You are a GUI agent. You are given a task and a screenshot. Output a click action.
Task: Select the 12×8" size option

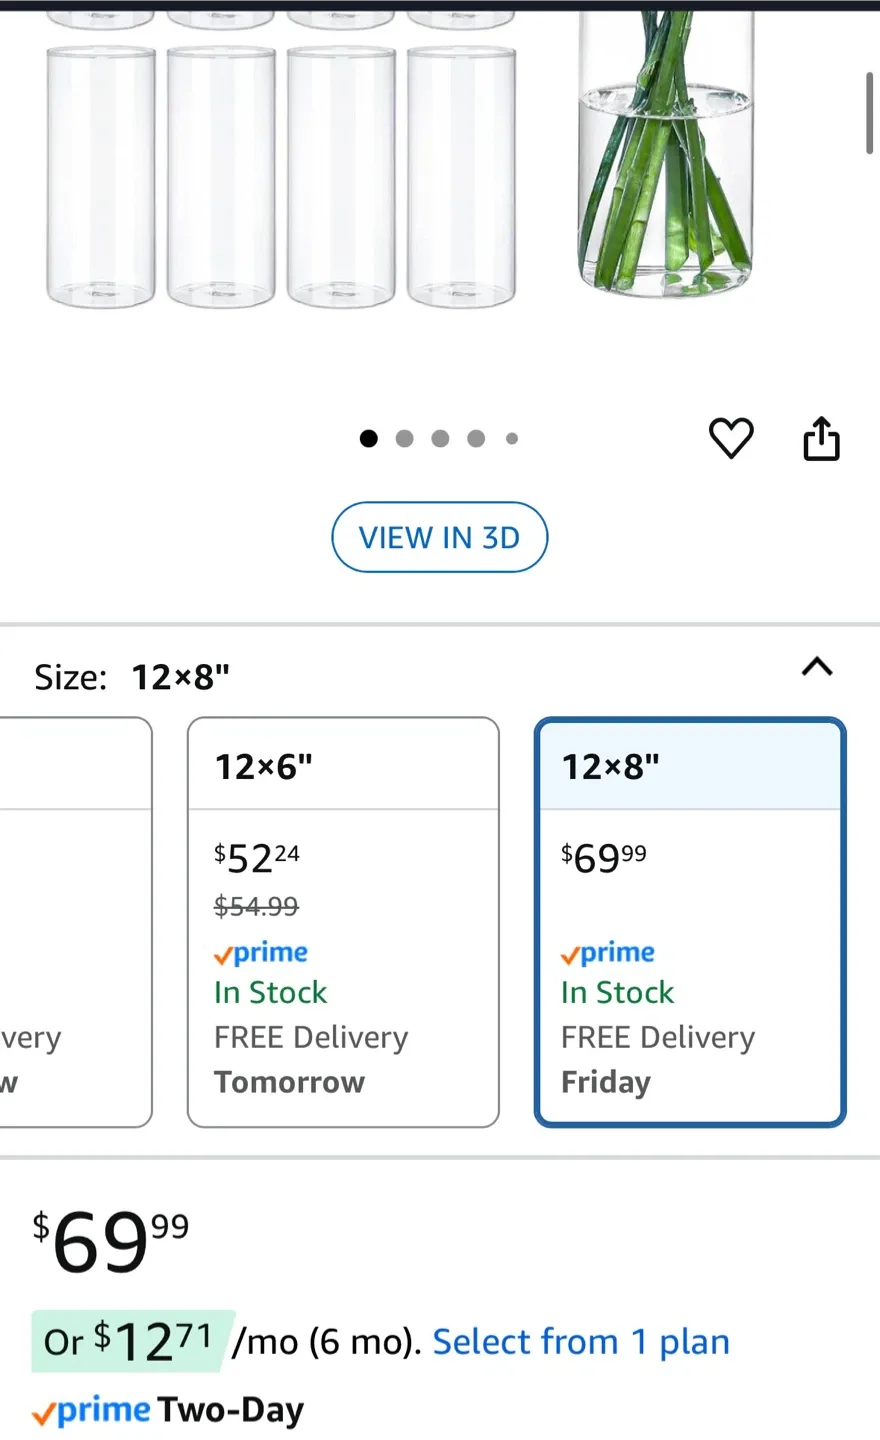(690, 921)
